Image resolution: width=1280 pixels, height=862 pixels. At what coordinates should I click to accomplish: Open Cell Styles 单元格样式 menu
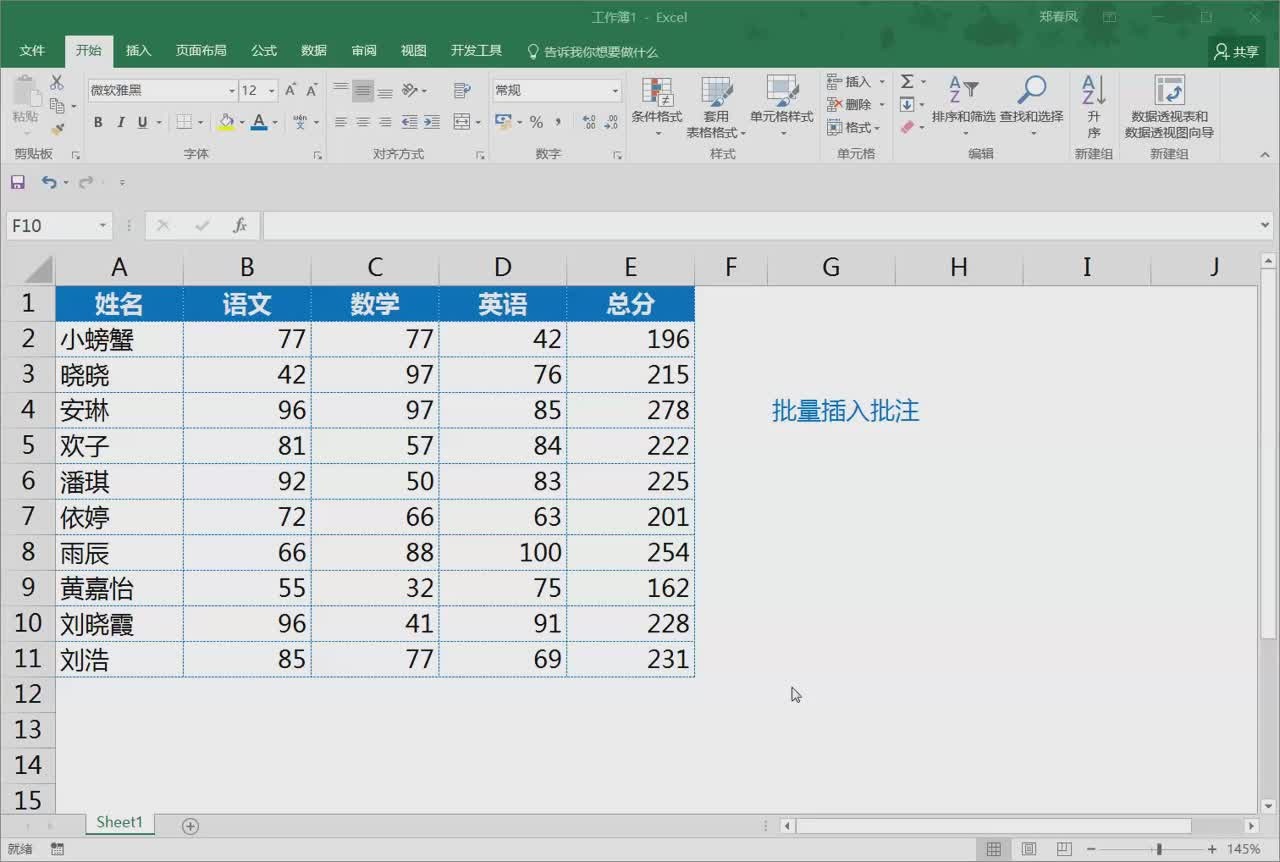tap(782, 105)
